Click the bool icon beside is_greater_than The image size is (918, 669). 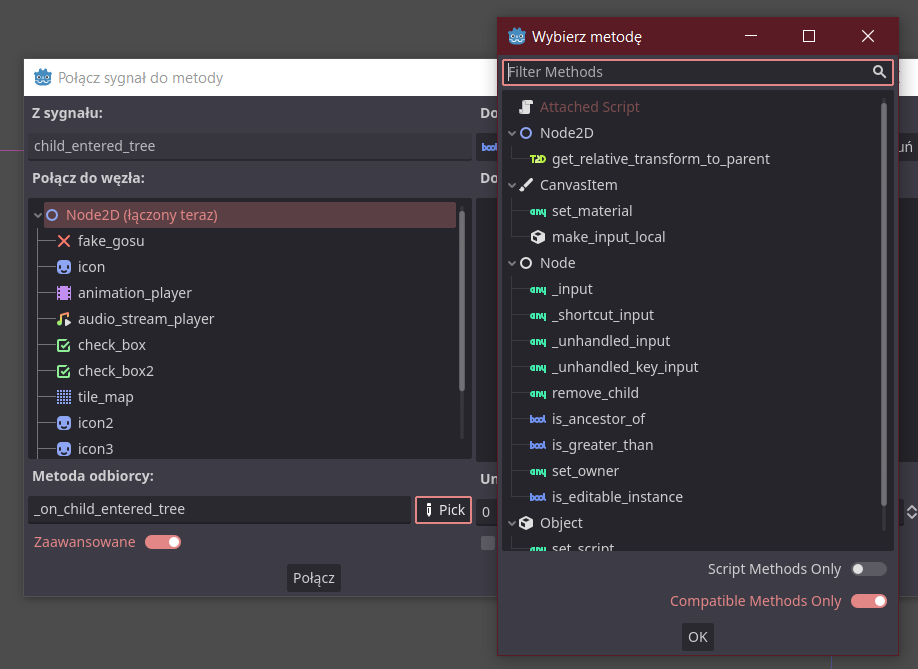tap(537, 445)
